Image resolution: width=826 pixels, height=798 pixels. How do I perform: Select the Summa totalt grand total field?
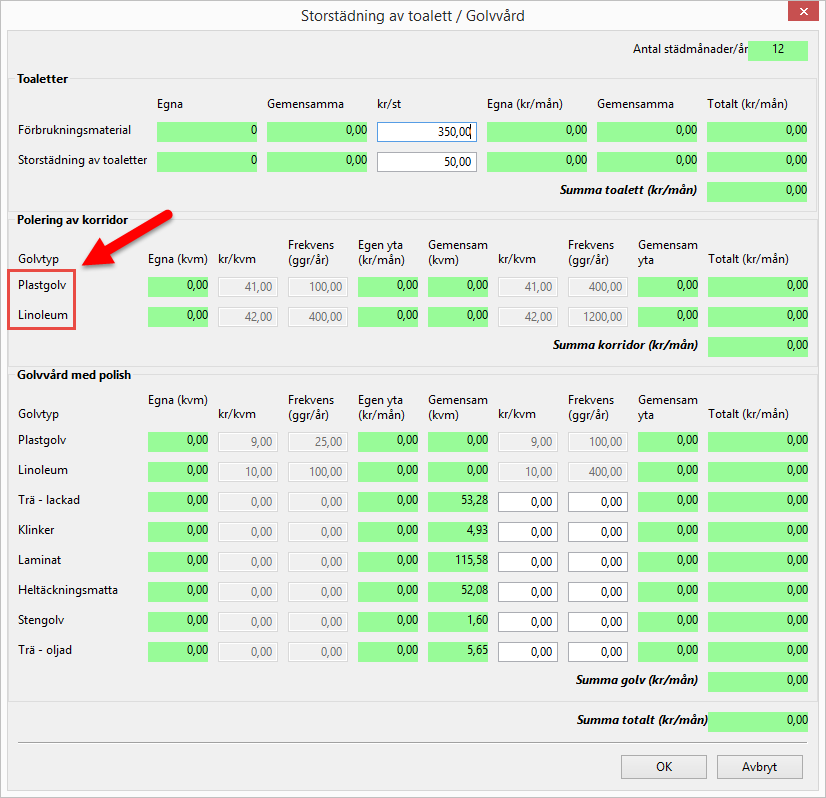pos(757,722)
